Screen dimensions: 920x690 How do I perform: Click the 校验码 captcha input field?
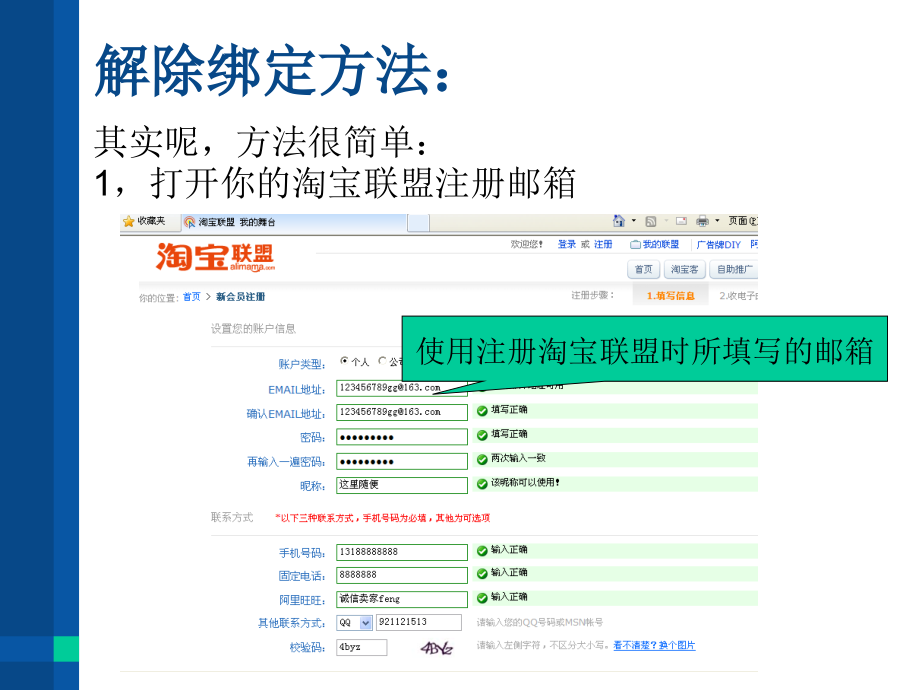click(x=361, y=647)
